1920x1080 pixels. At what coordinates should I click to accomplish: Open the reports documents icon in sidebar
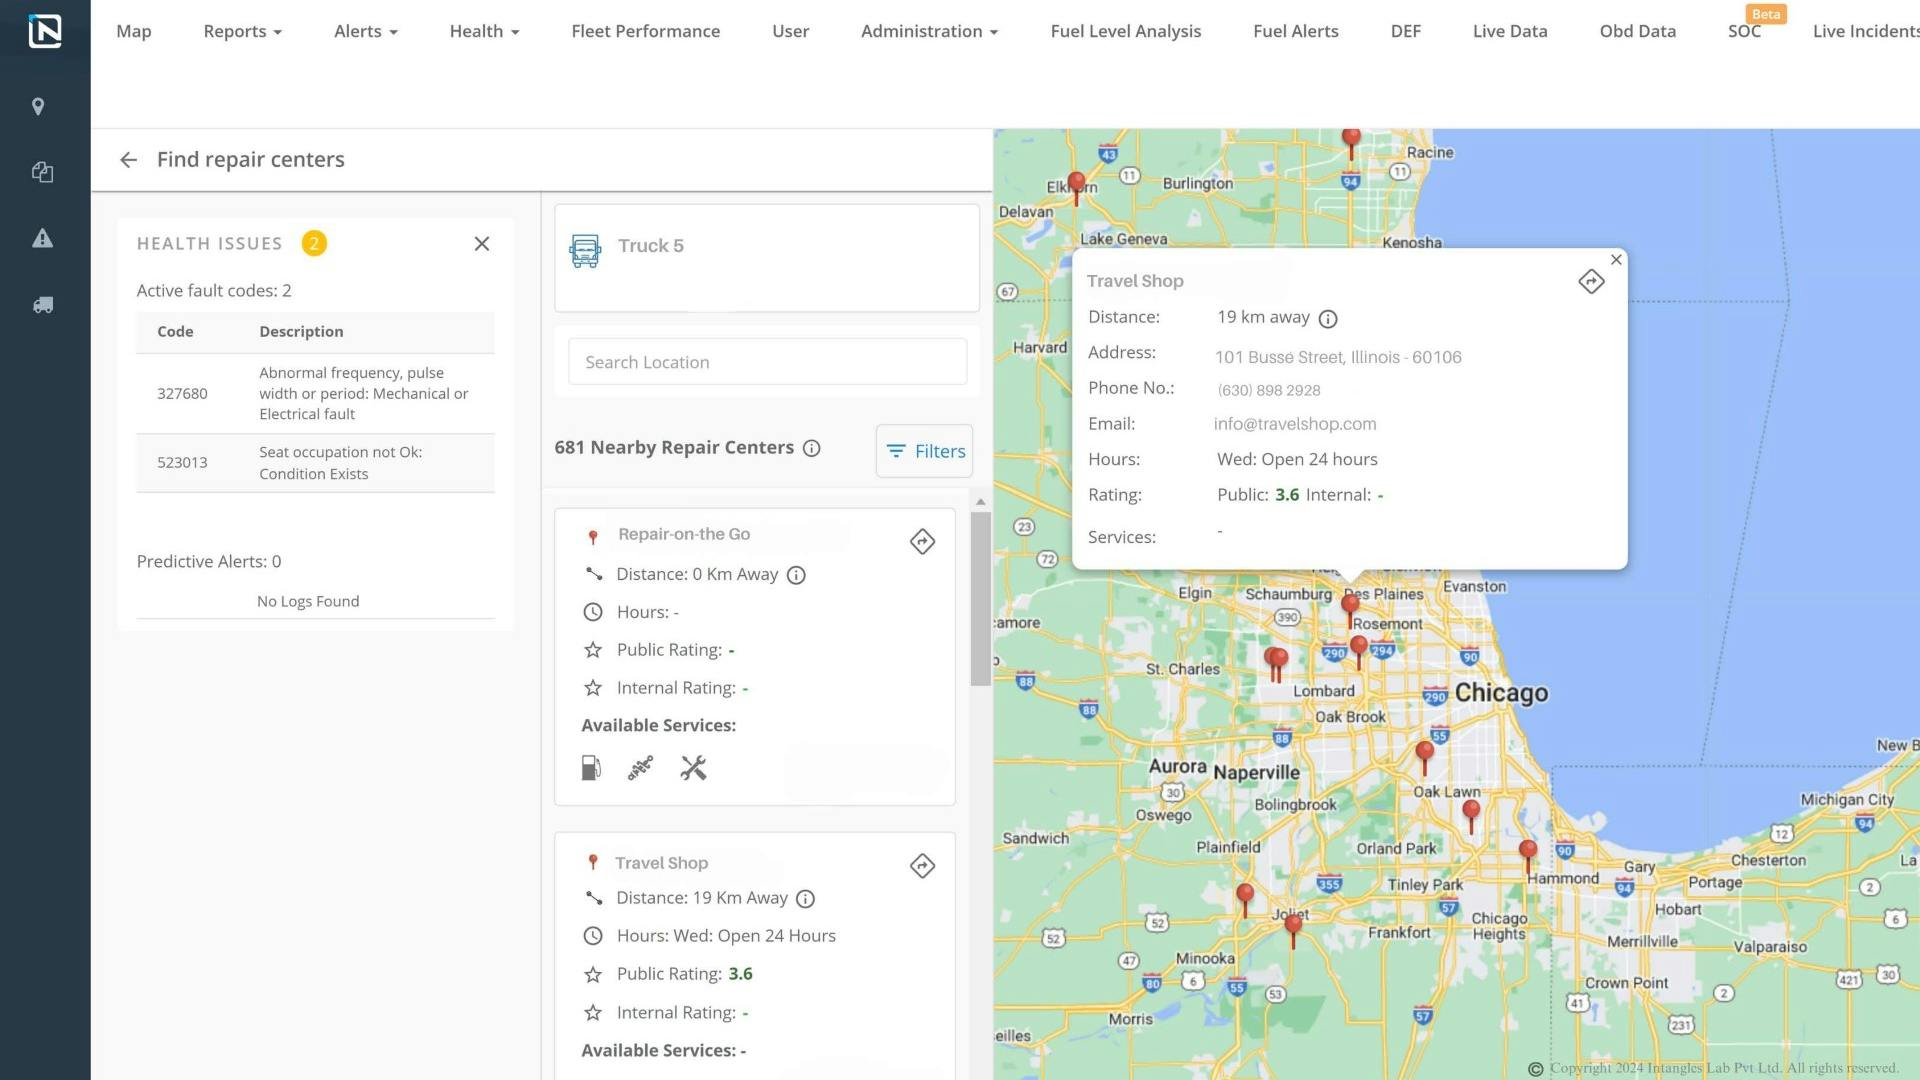(x=42, y=171)
